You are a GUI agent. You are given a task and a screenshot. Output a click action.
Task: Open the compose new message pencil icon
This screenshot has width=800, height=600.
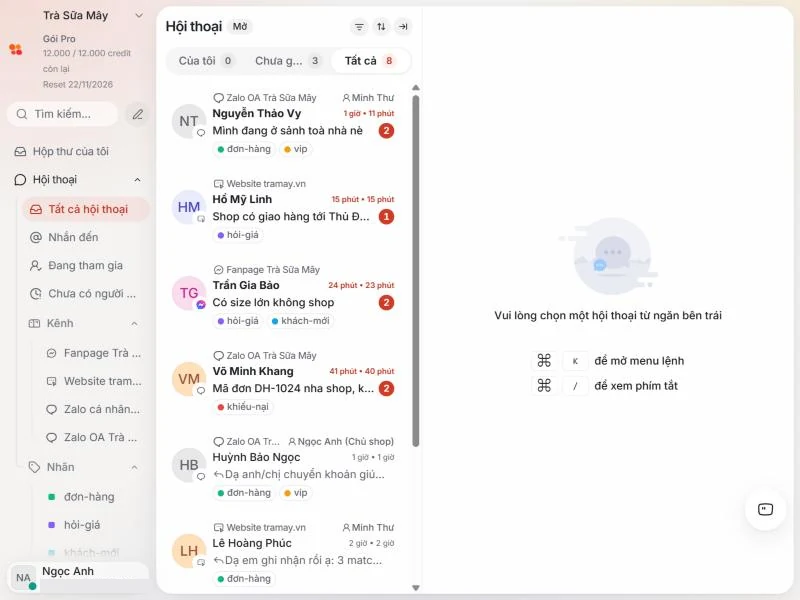point(137,114)
